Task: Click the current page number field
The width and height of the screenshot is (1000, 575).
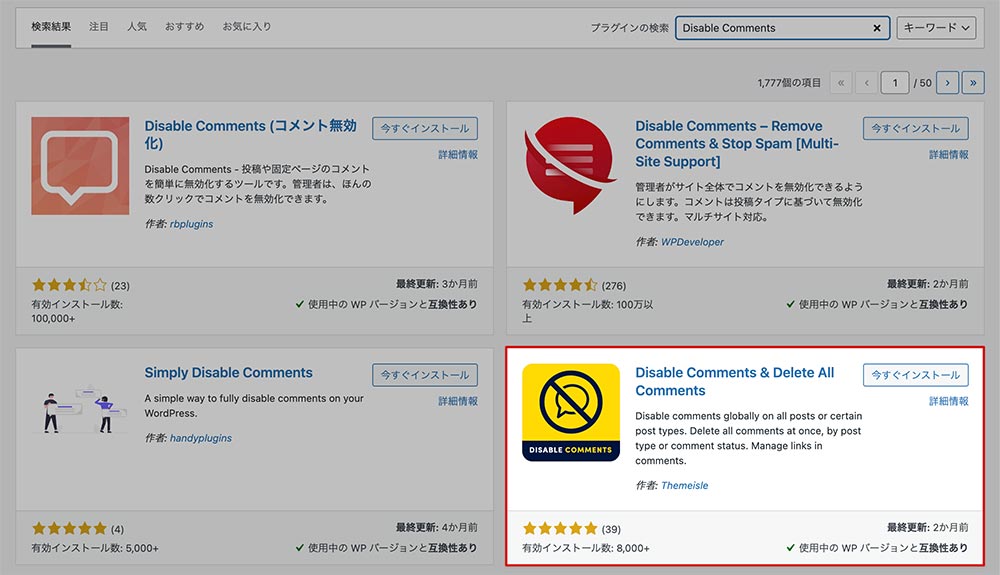Action: click(895, 83)
